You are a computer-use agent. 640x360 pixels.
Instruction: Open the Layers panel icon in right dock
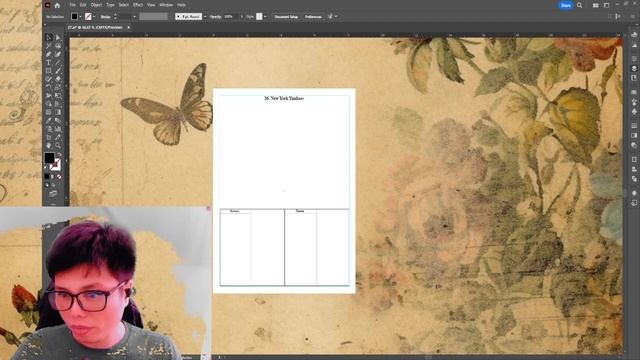[634, 68]
